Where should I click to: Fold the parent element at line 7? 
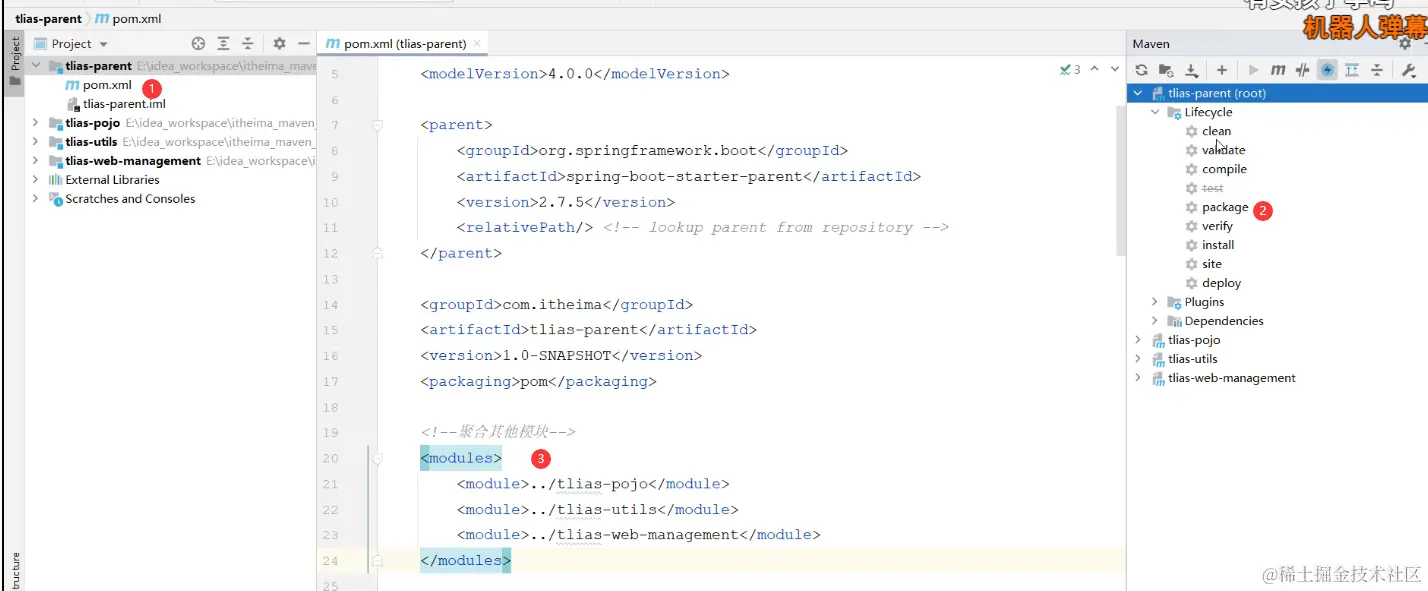tap(377, 125)
